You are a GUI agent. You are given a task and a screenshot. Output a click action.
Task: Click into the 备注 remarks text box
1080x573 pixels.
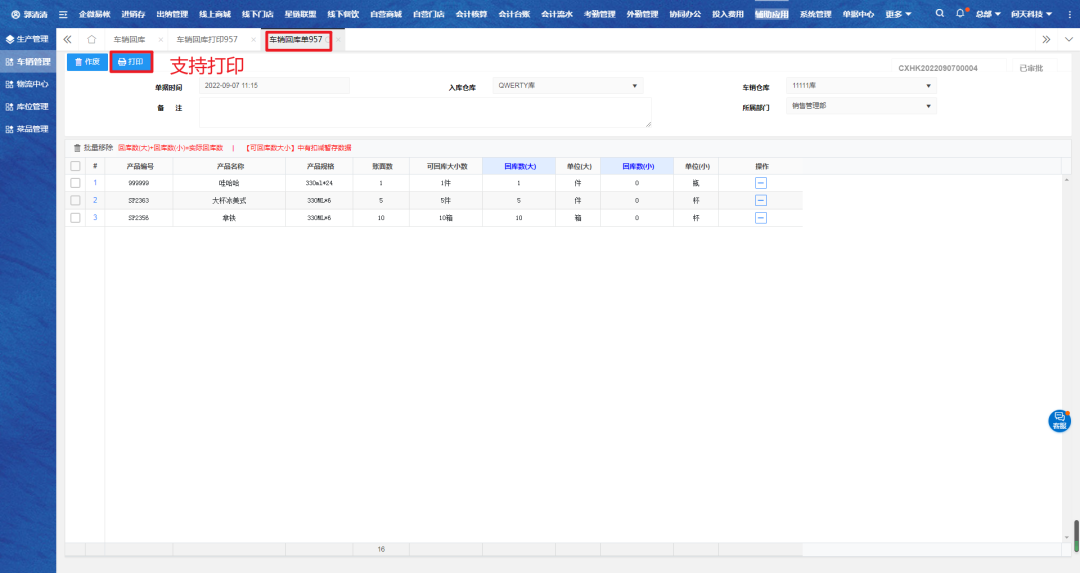click(424, 111)
